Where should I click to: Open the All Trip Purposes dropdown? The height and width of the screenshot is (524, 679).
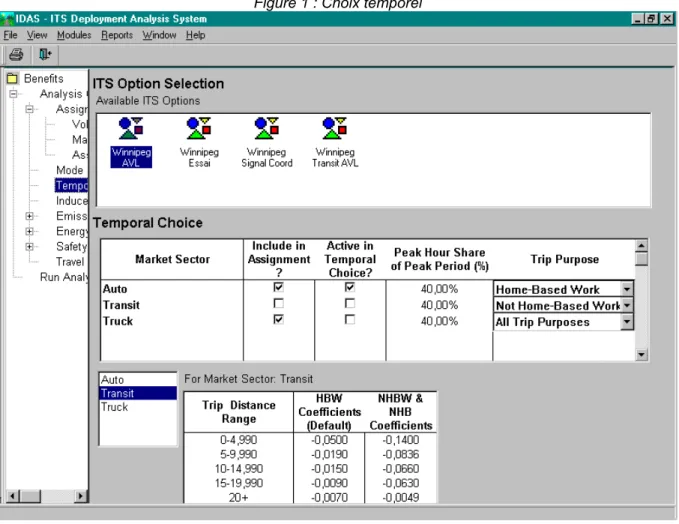627,322
